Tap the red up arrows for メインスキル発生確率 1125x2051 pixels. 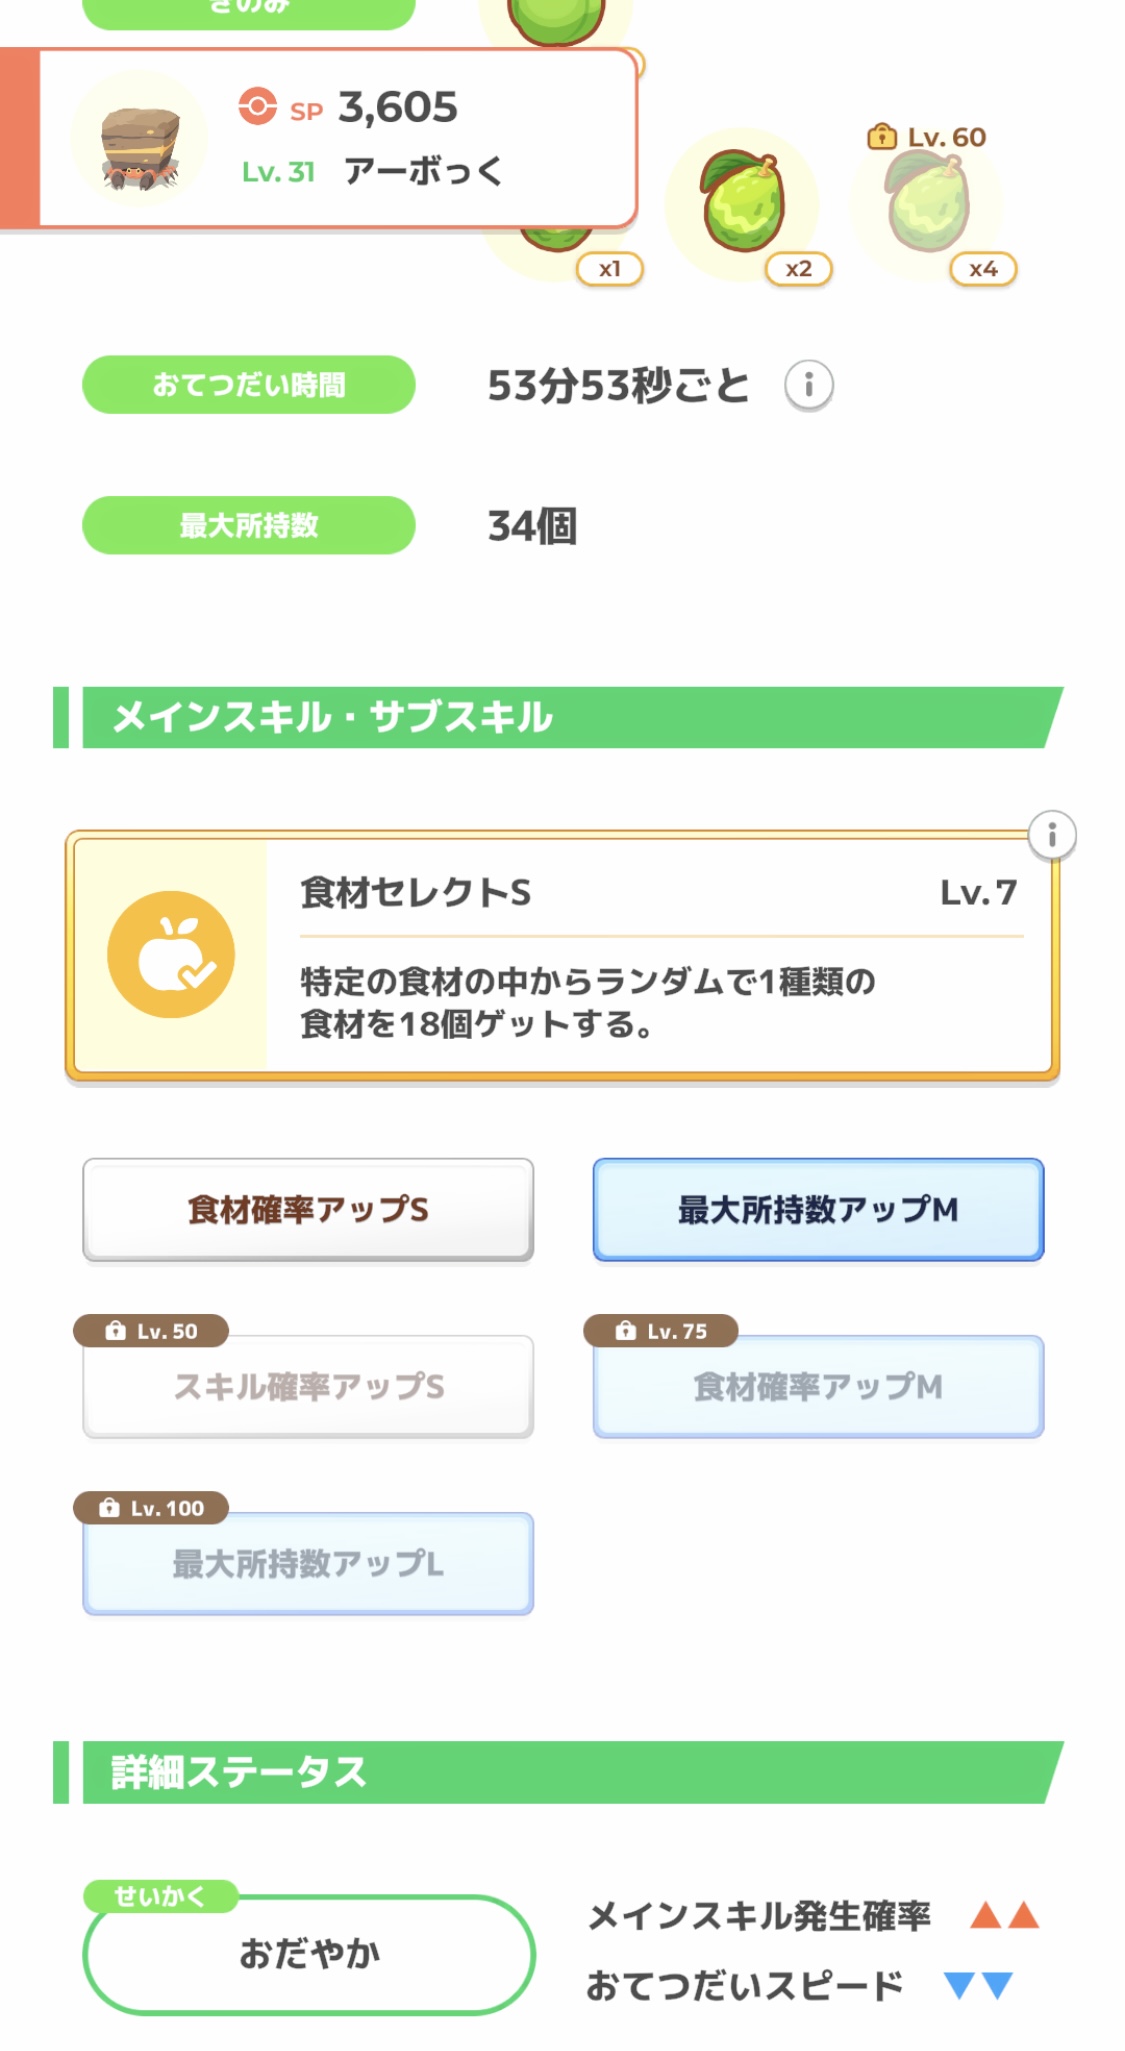(1004, 1915)
